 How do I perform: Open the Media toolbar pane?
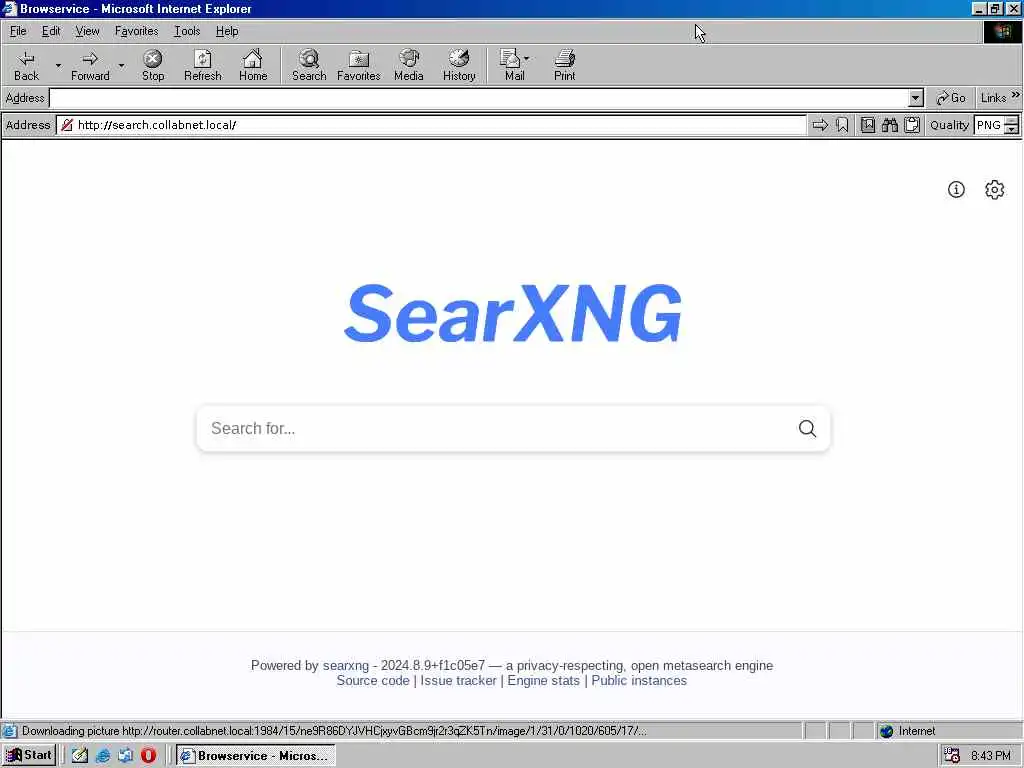click(409, 65)
